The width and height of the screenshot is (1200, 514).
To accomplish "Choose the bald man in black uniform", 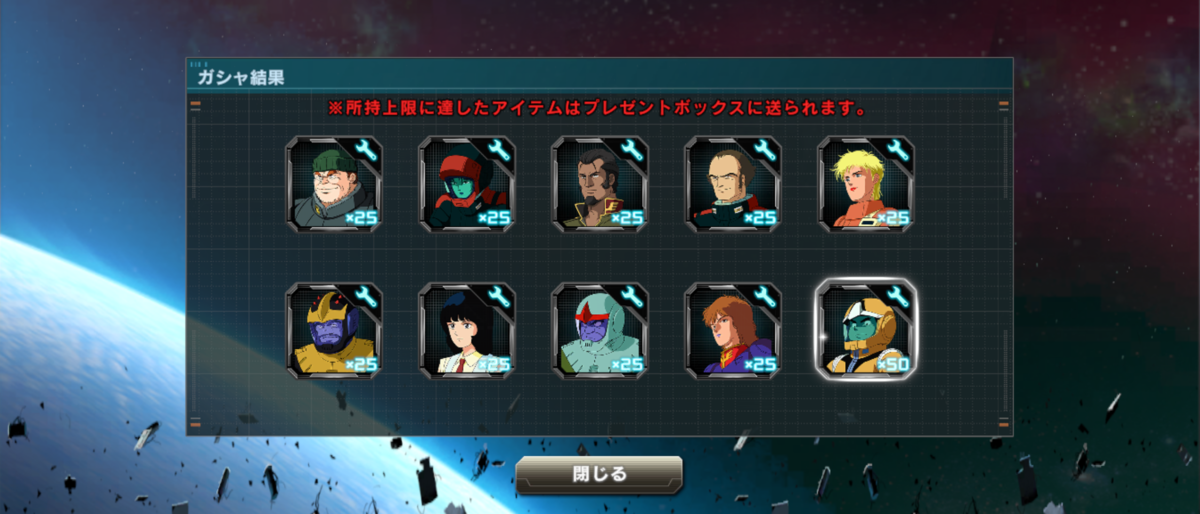I will [733, 185].
